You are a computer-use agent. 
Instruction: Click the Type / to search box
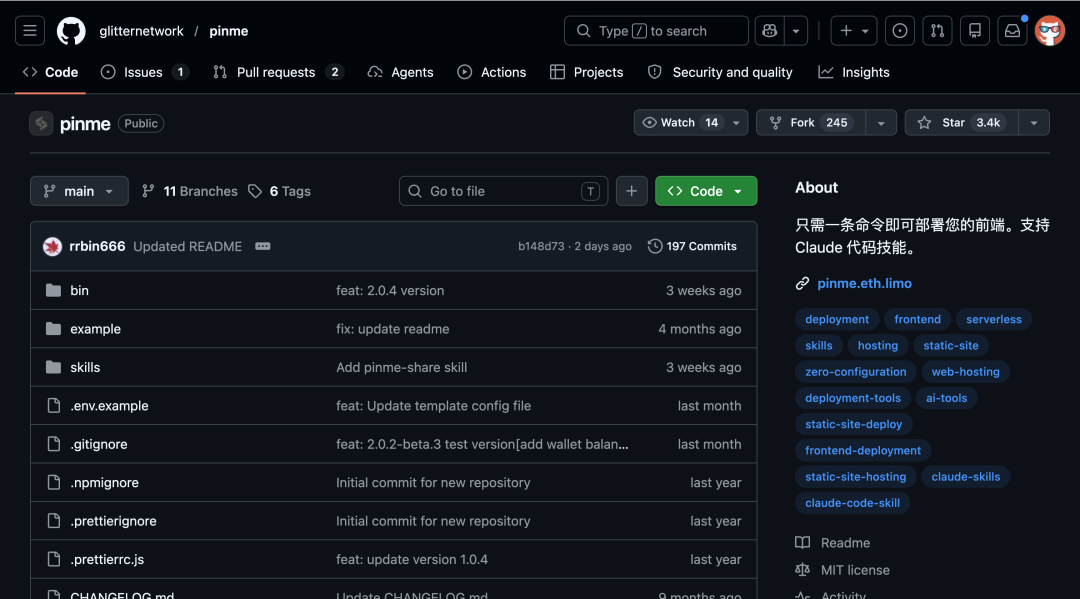[x=656, y=31]
